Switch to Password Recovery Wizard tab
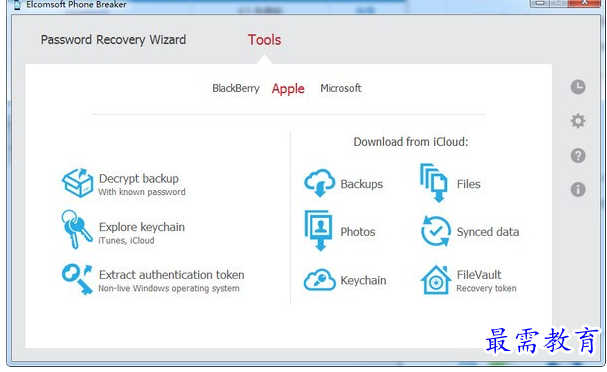This screenshot has height=372, width=607. tap(113, 40)
